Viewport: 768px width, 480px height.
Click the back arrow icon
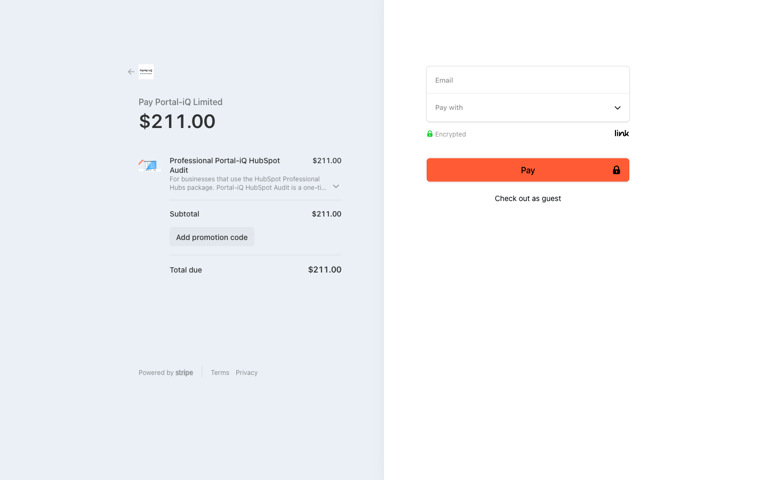(131, 72)
